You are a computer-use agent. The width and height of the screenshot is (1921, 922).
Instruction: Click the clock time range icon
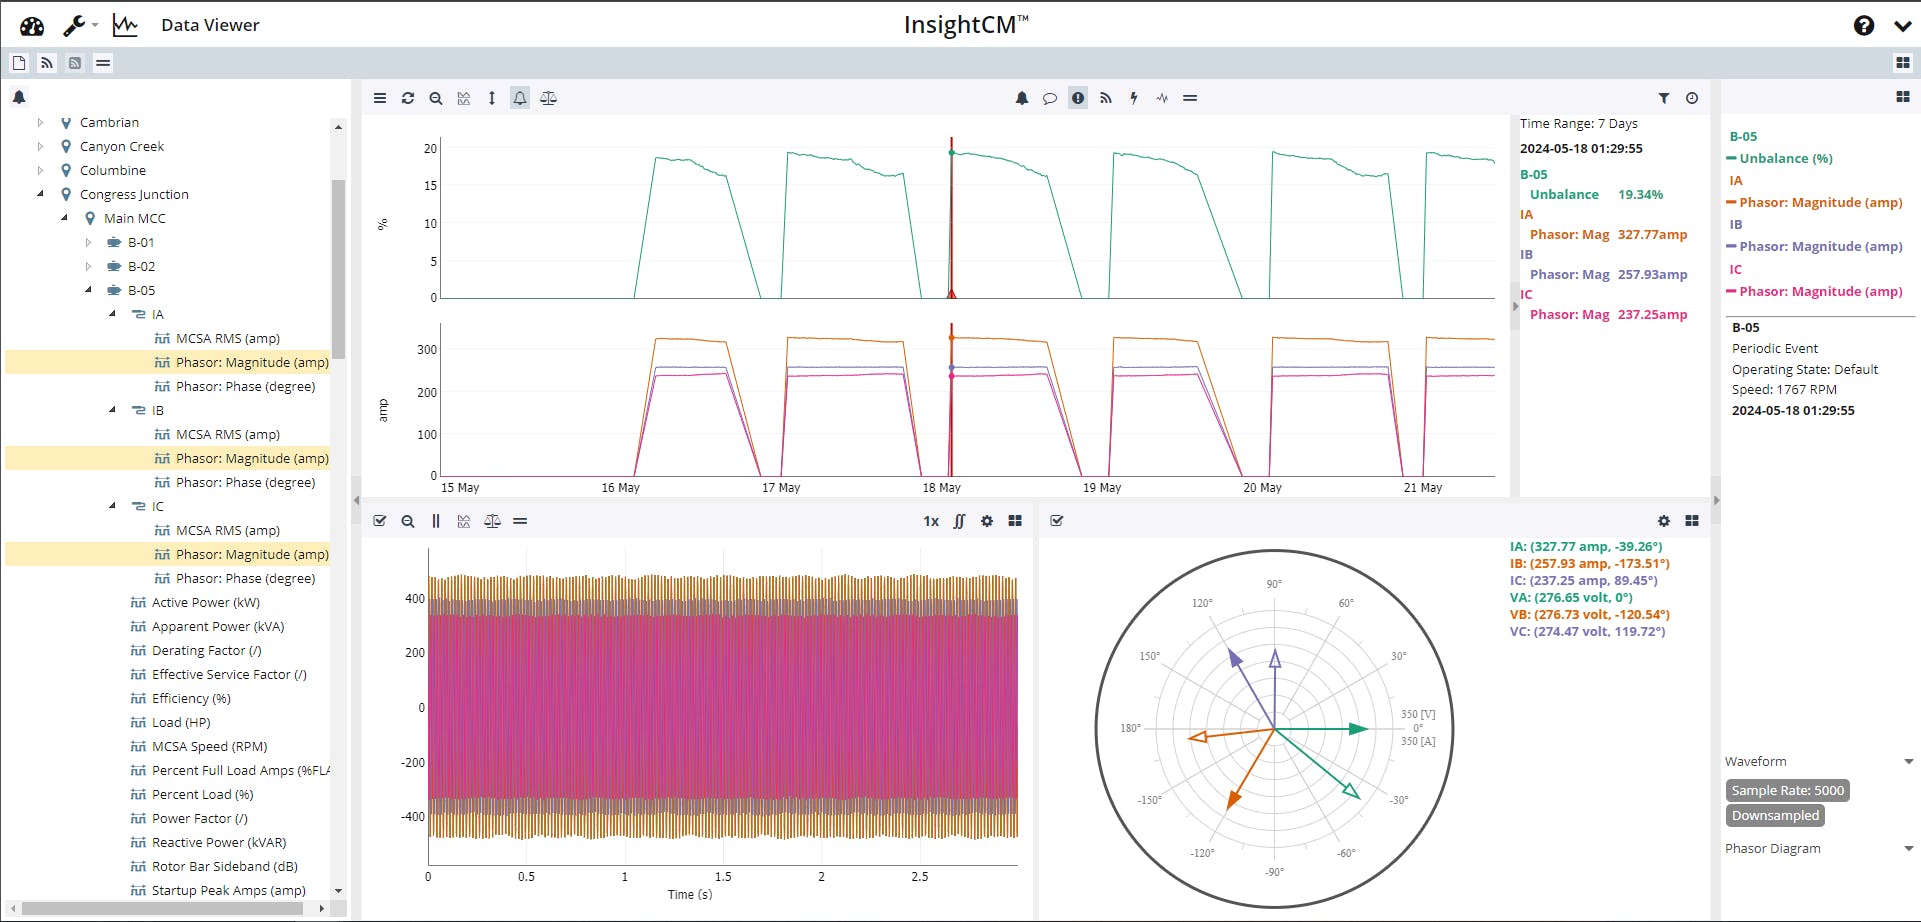[1692, 98]
